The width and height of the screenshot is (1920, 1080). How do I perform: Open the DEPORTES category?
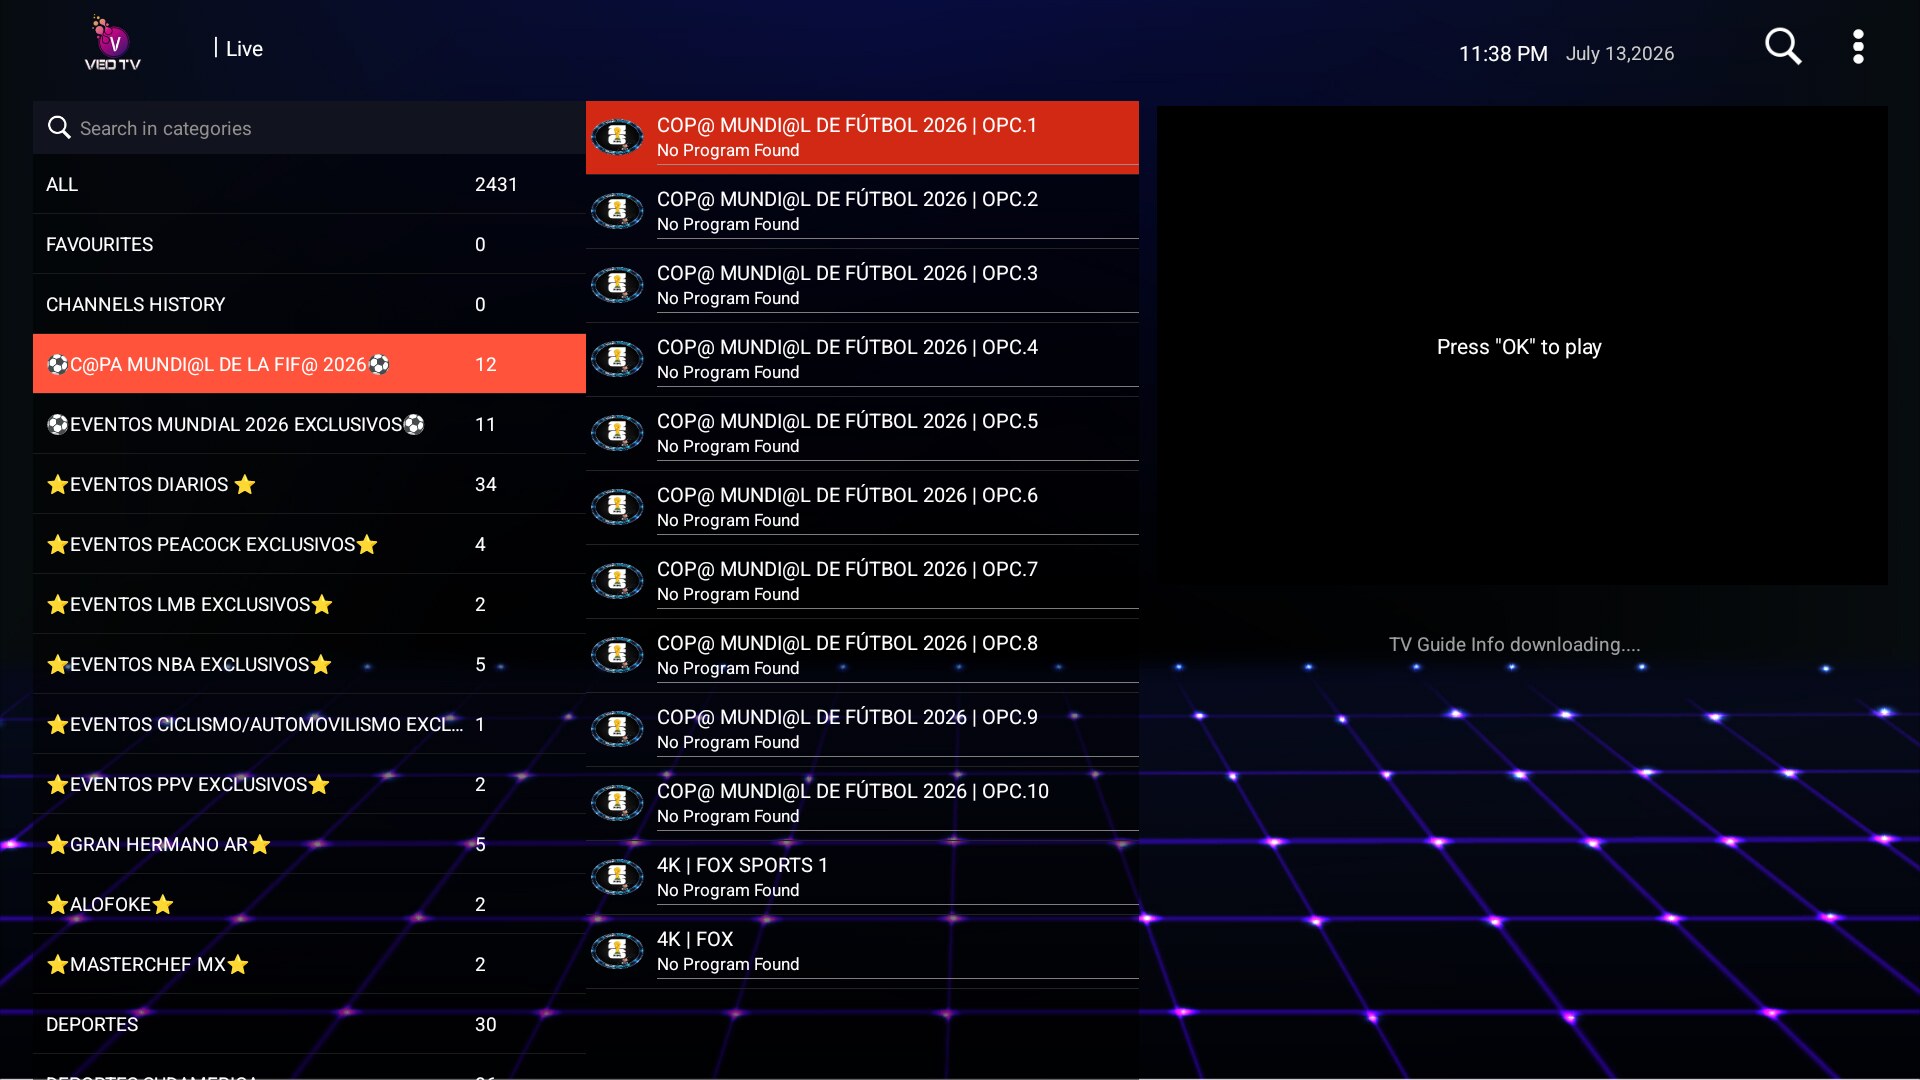tap(309, 1024)
